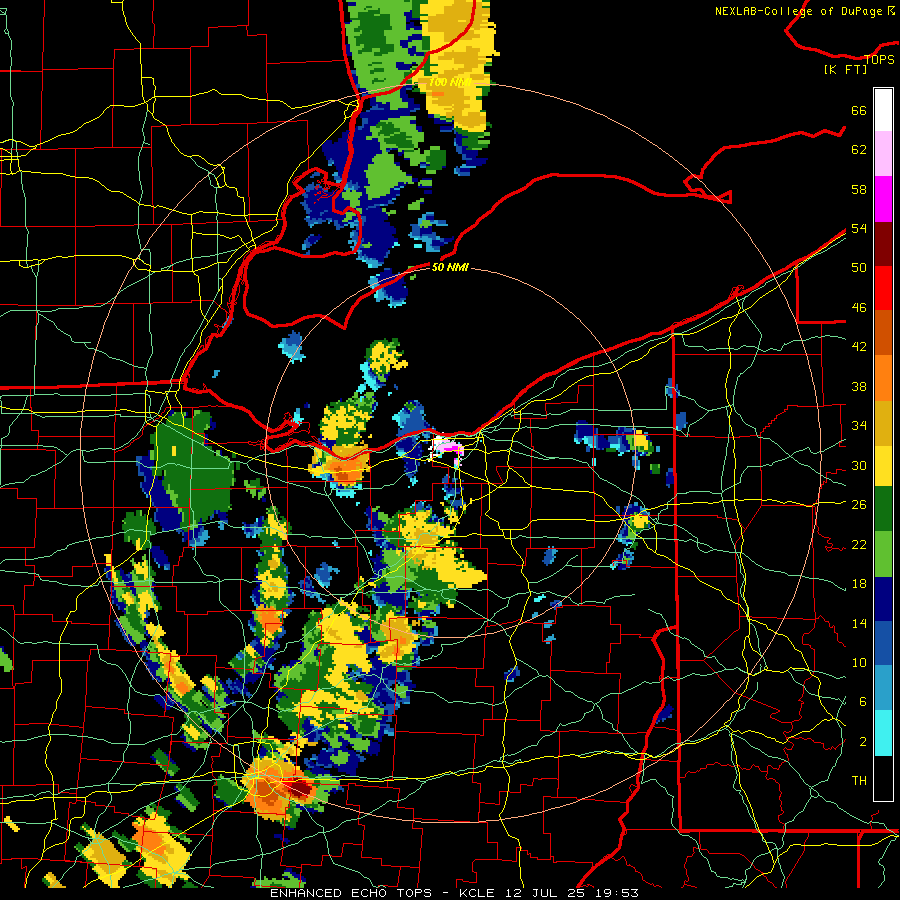Viewport: 900px width, 900px height.
Task: Click the legend value 18
Action: [859, 584]
